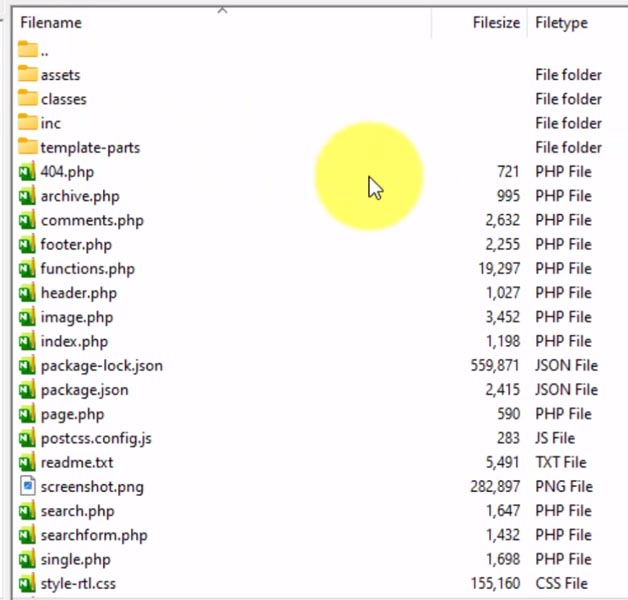Viewport: 628px width, 600px height.
Task: Click the file icon beside single.php
Action: (x=27, y=560)
